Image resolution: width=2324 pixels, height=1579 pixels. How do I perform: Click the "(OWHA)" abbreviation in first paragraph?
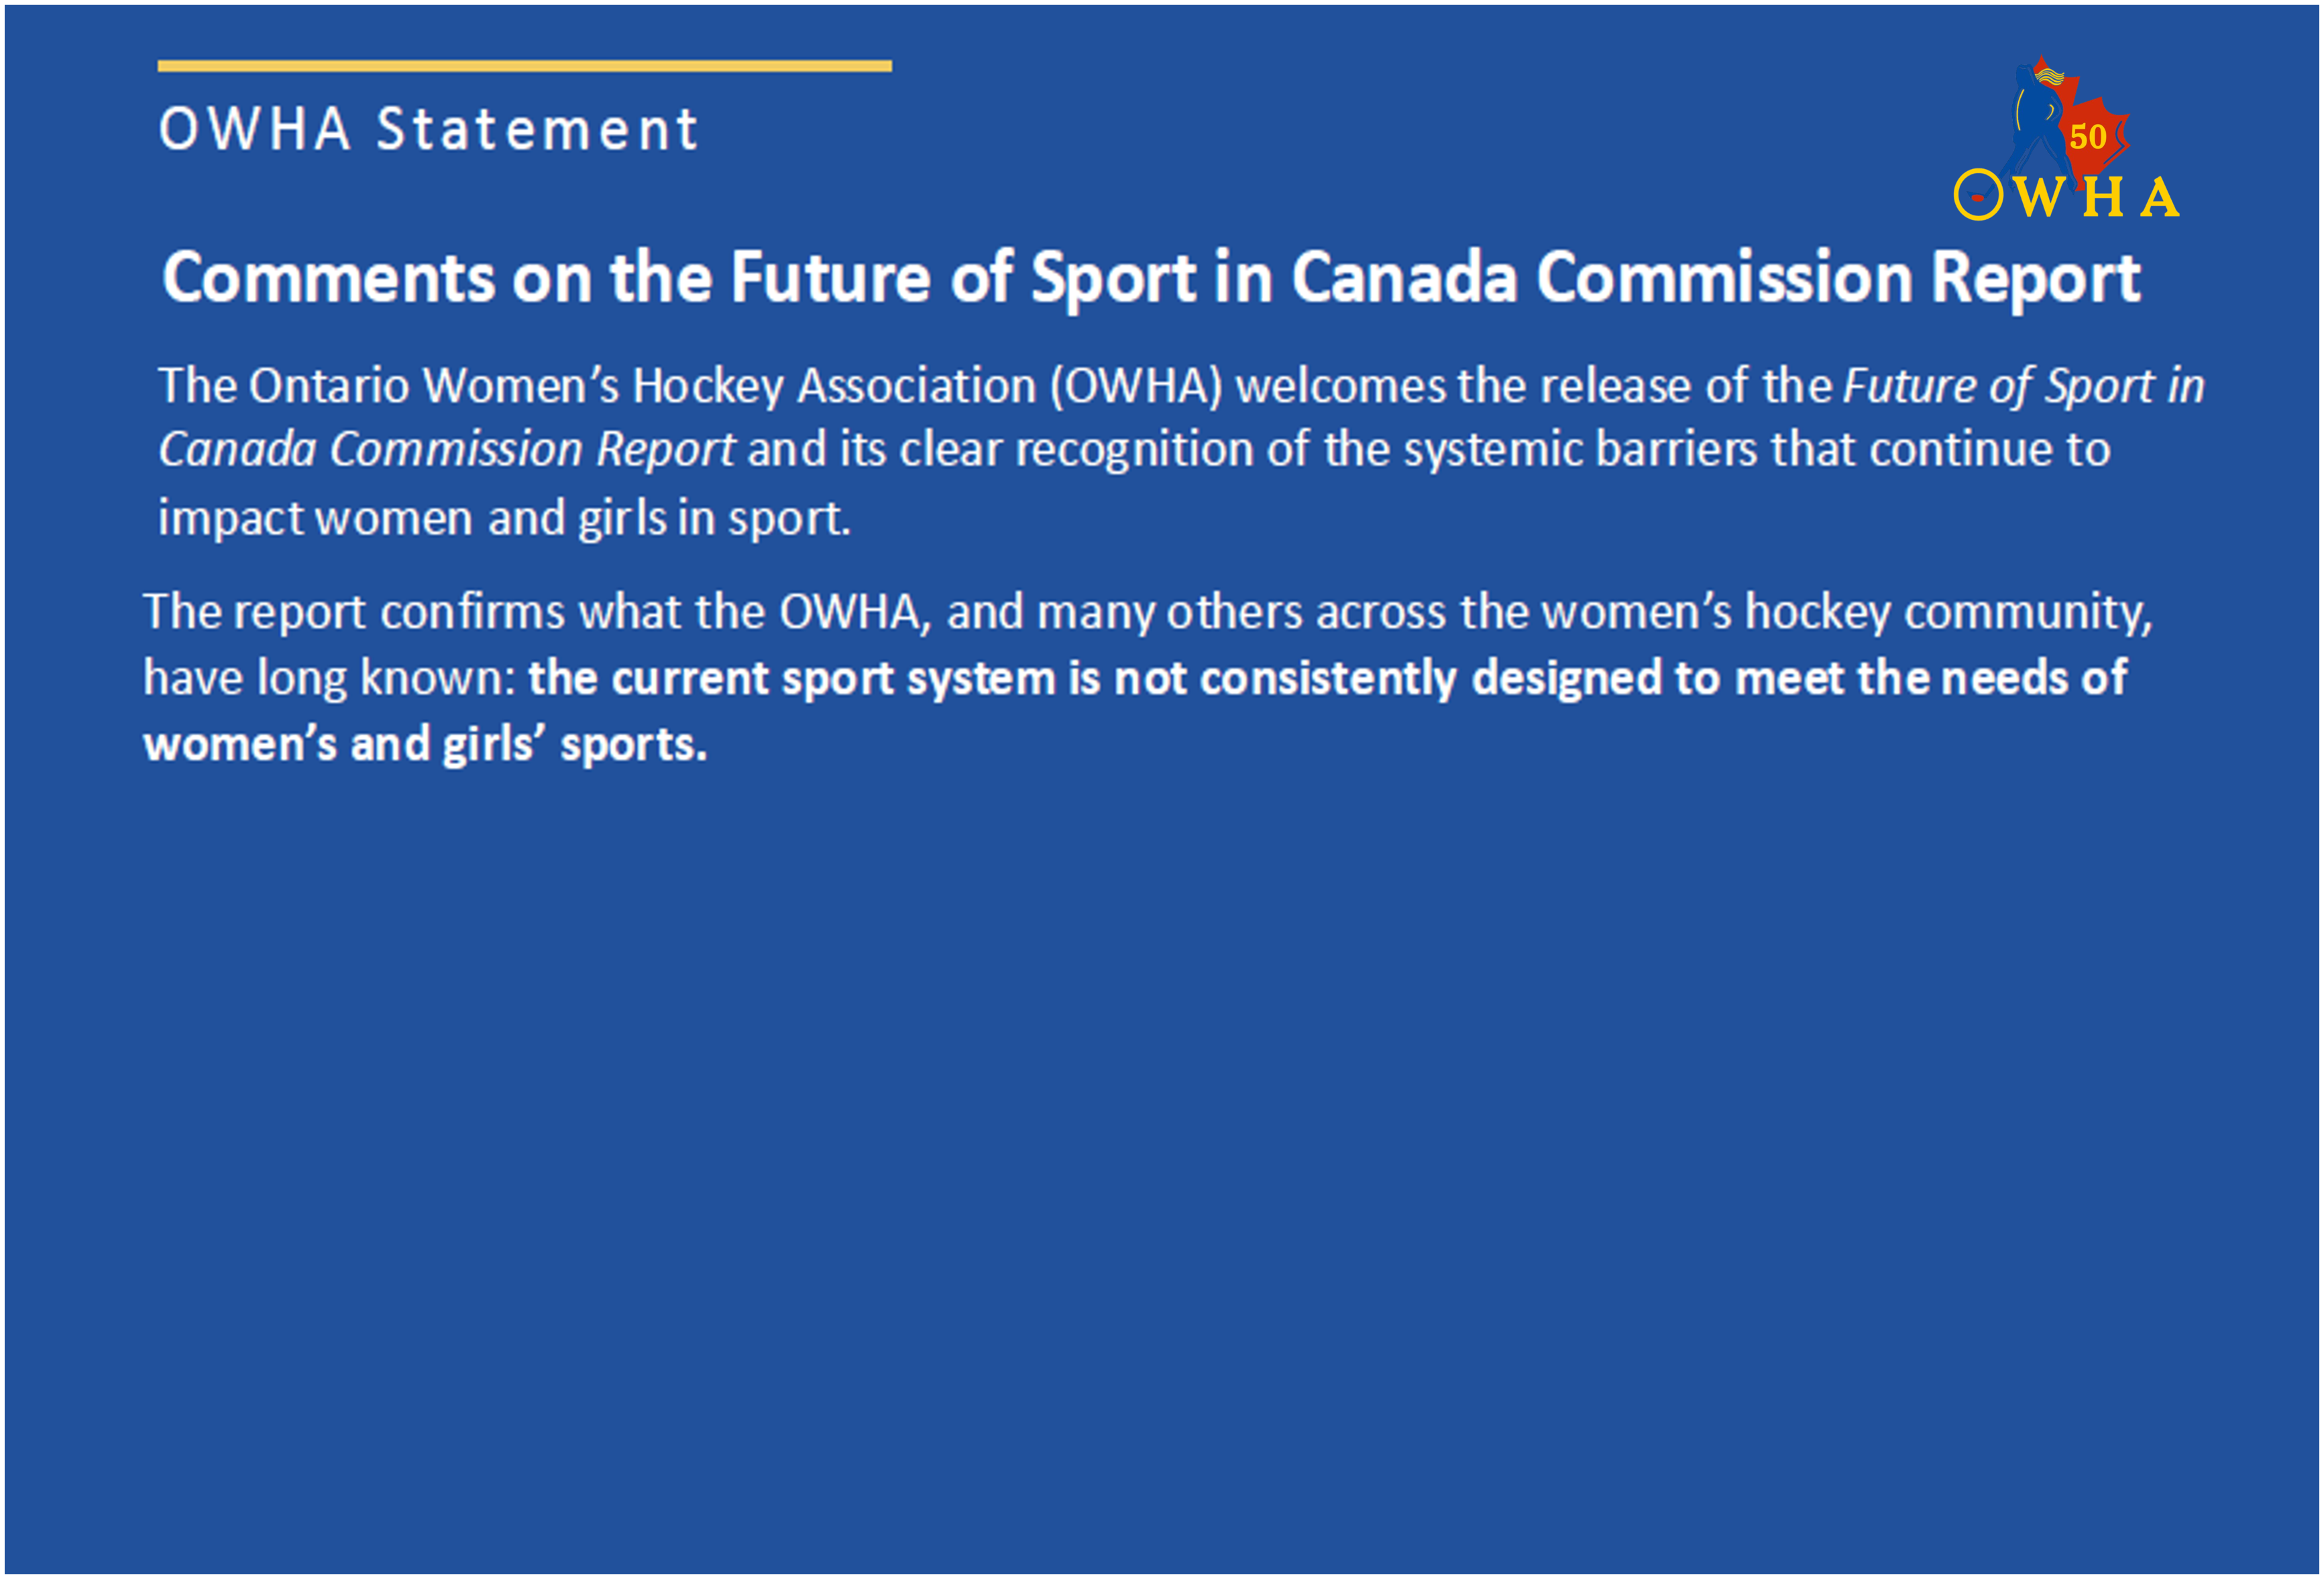point(1136,386)
